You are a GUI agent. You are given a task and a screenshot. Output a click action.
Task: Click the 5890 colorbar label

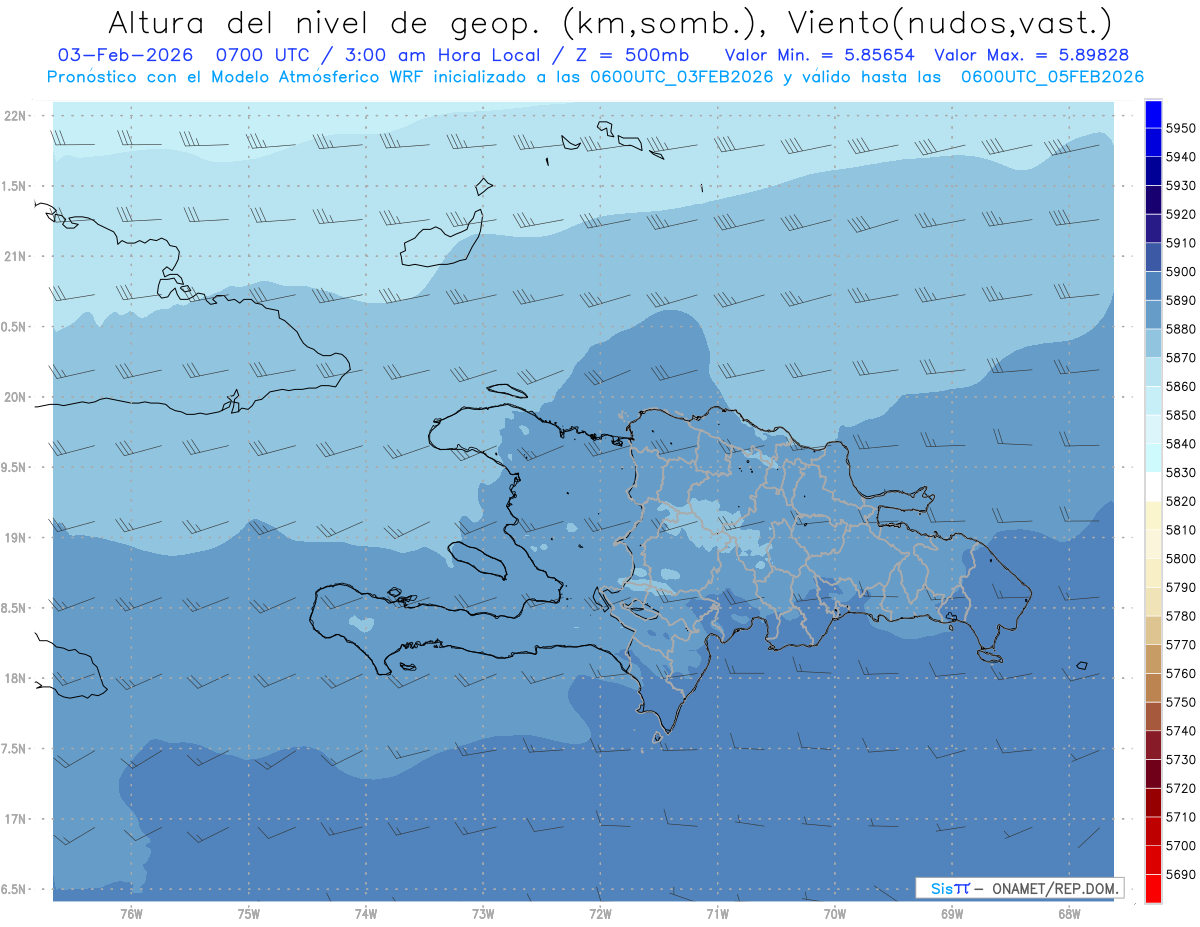click(x=1181, y=300)
